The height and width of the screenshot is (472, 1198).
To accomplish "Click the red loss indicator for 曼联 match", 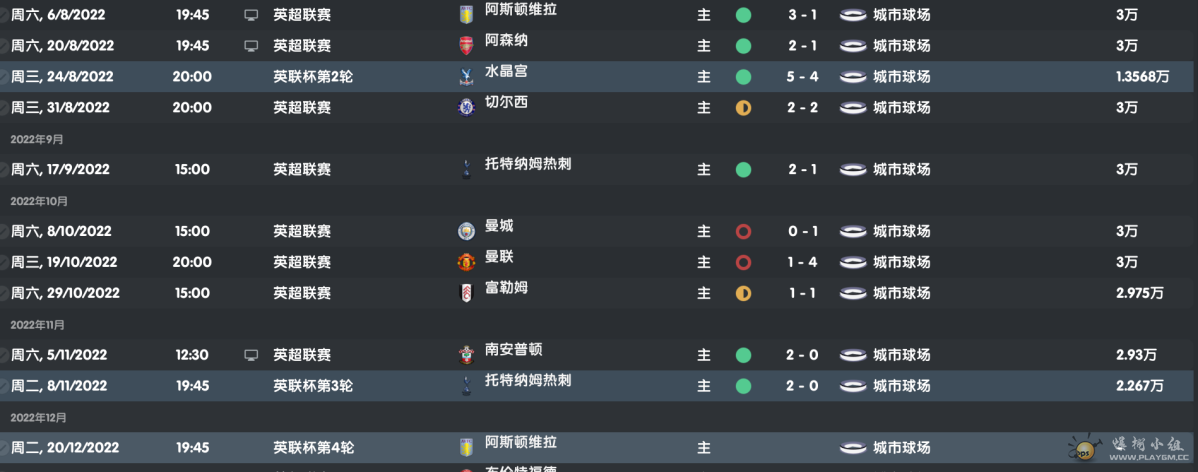I will pos(743,263).
